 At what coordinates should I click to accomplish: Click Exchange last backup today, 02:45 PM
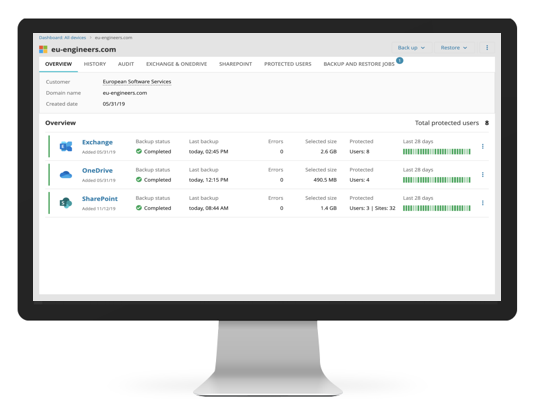coord(208,152)
